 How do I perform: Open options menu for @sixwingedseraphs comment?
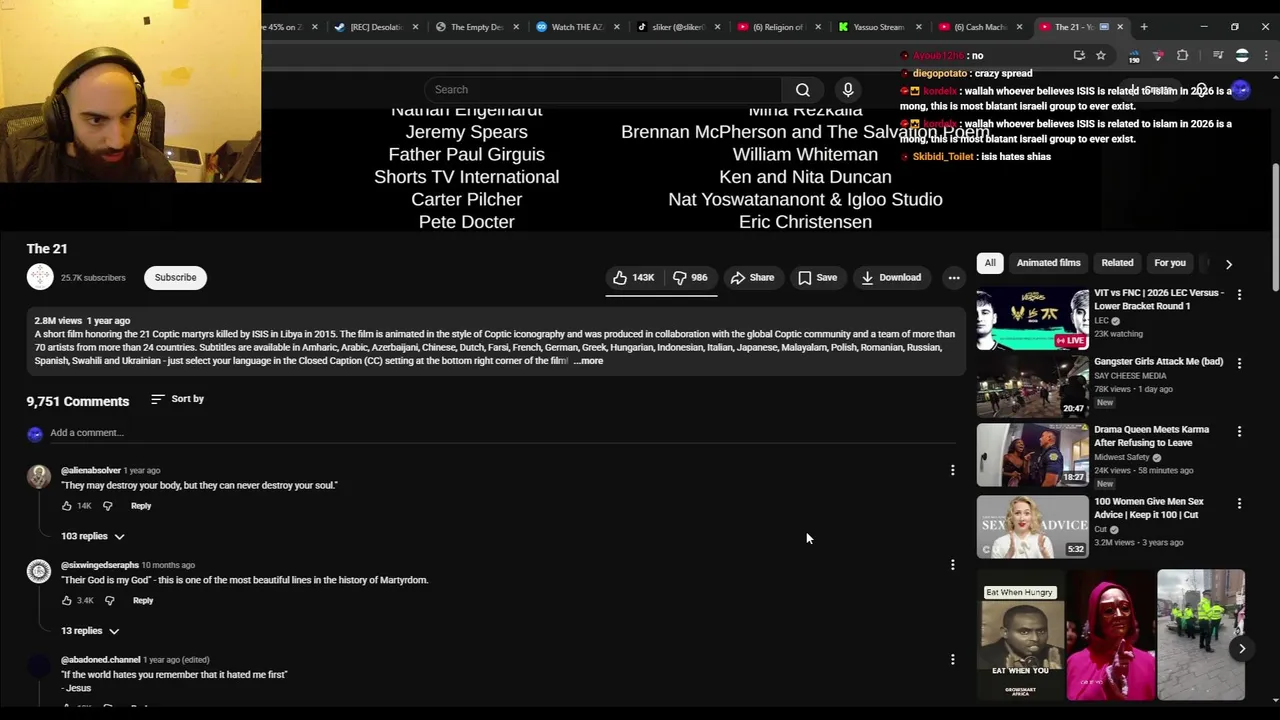[952, 565]
